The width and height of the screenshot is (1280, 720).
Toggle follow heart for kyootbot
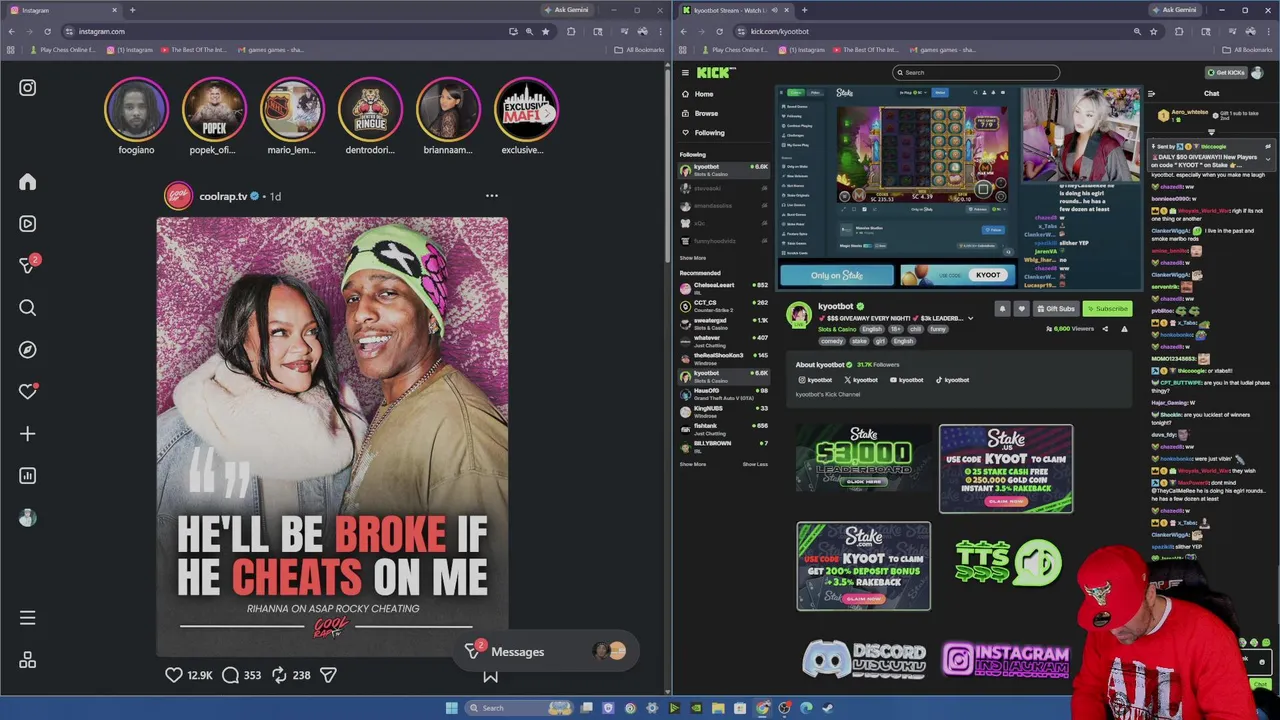coord(1021,309)
